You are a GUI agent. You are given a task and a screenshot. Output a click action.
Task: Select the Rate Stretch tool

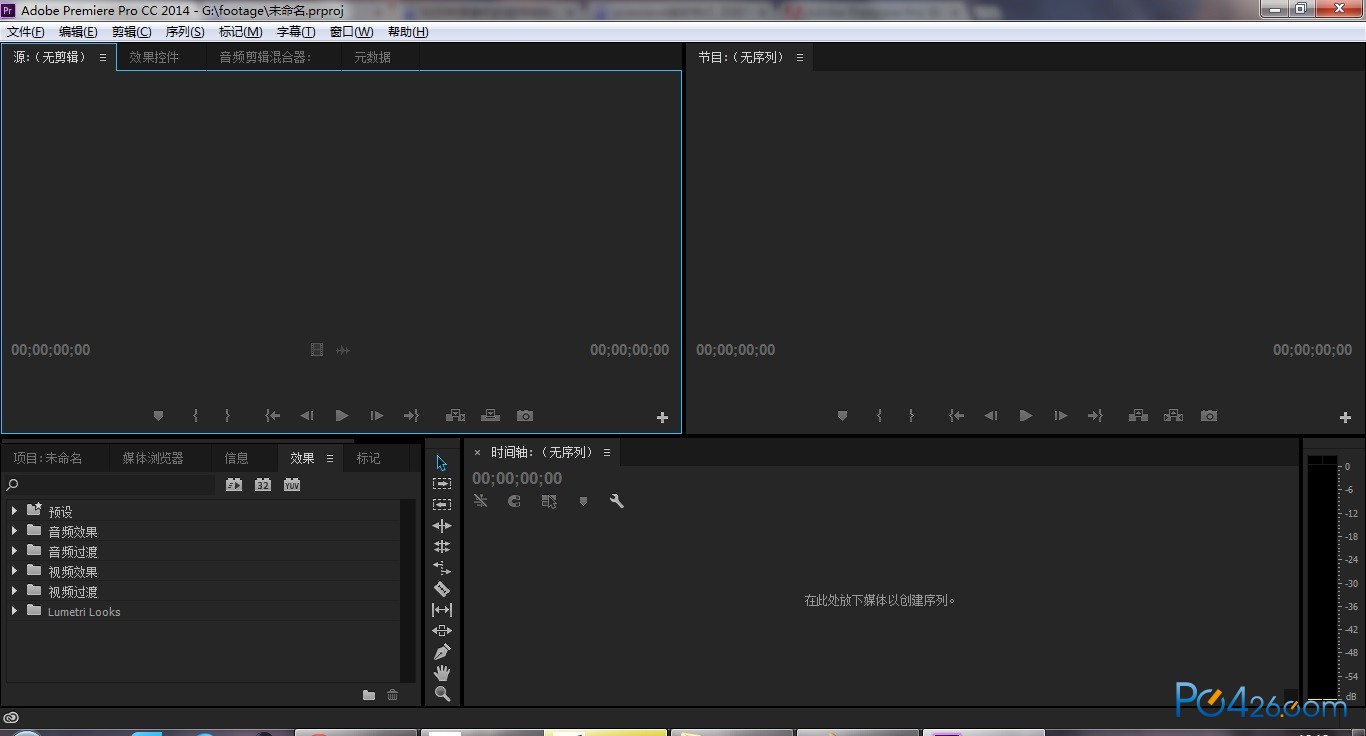coord(442,568)
